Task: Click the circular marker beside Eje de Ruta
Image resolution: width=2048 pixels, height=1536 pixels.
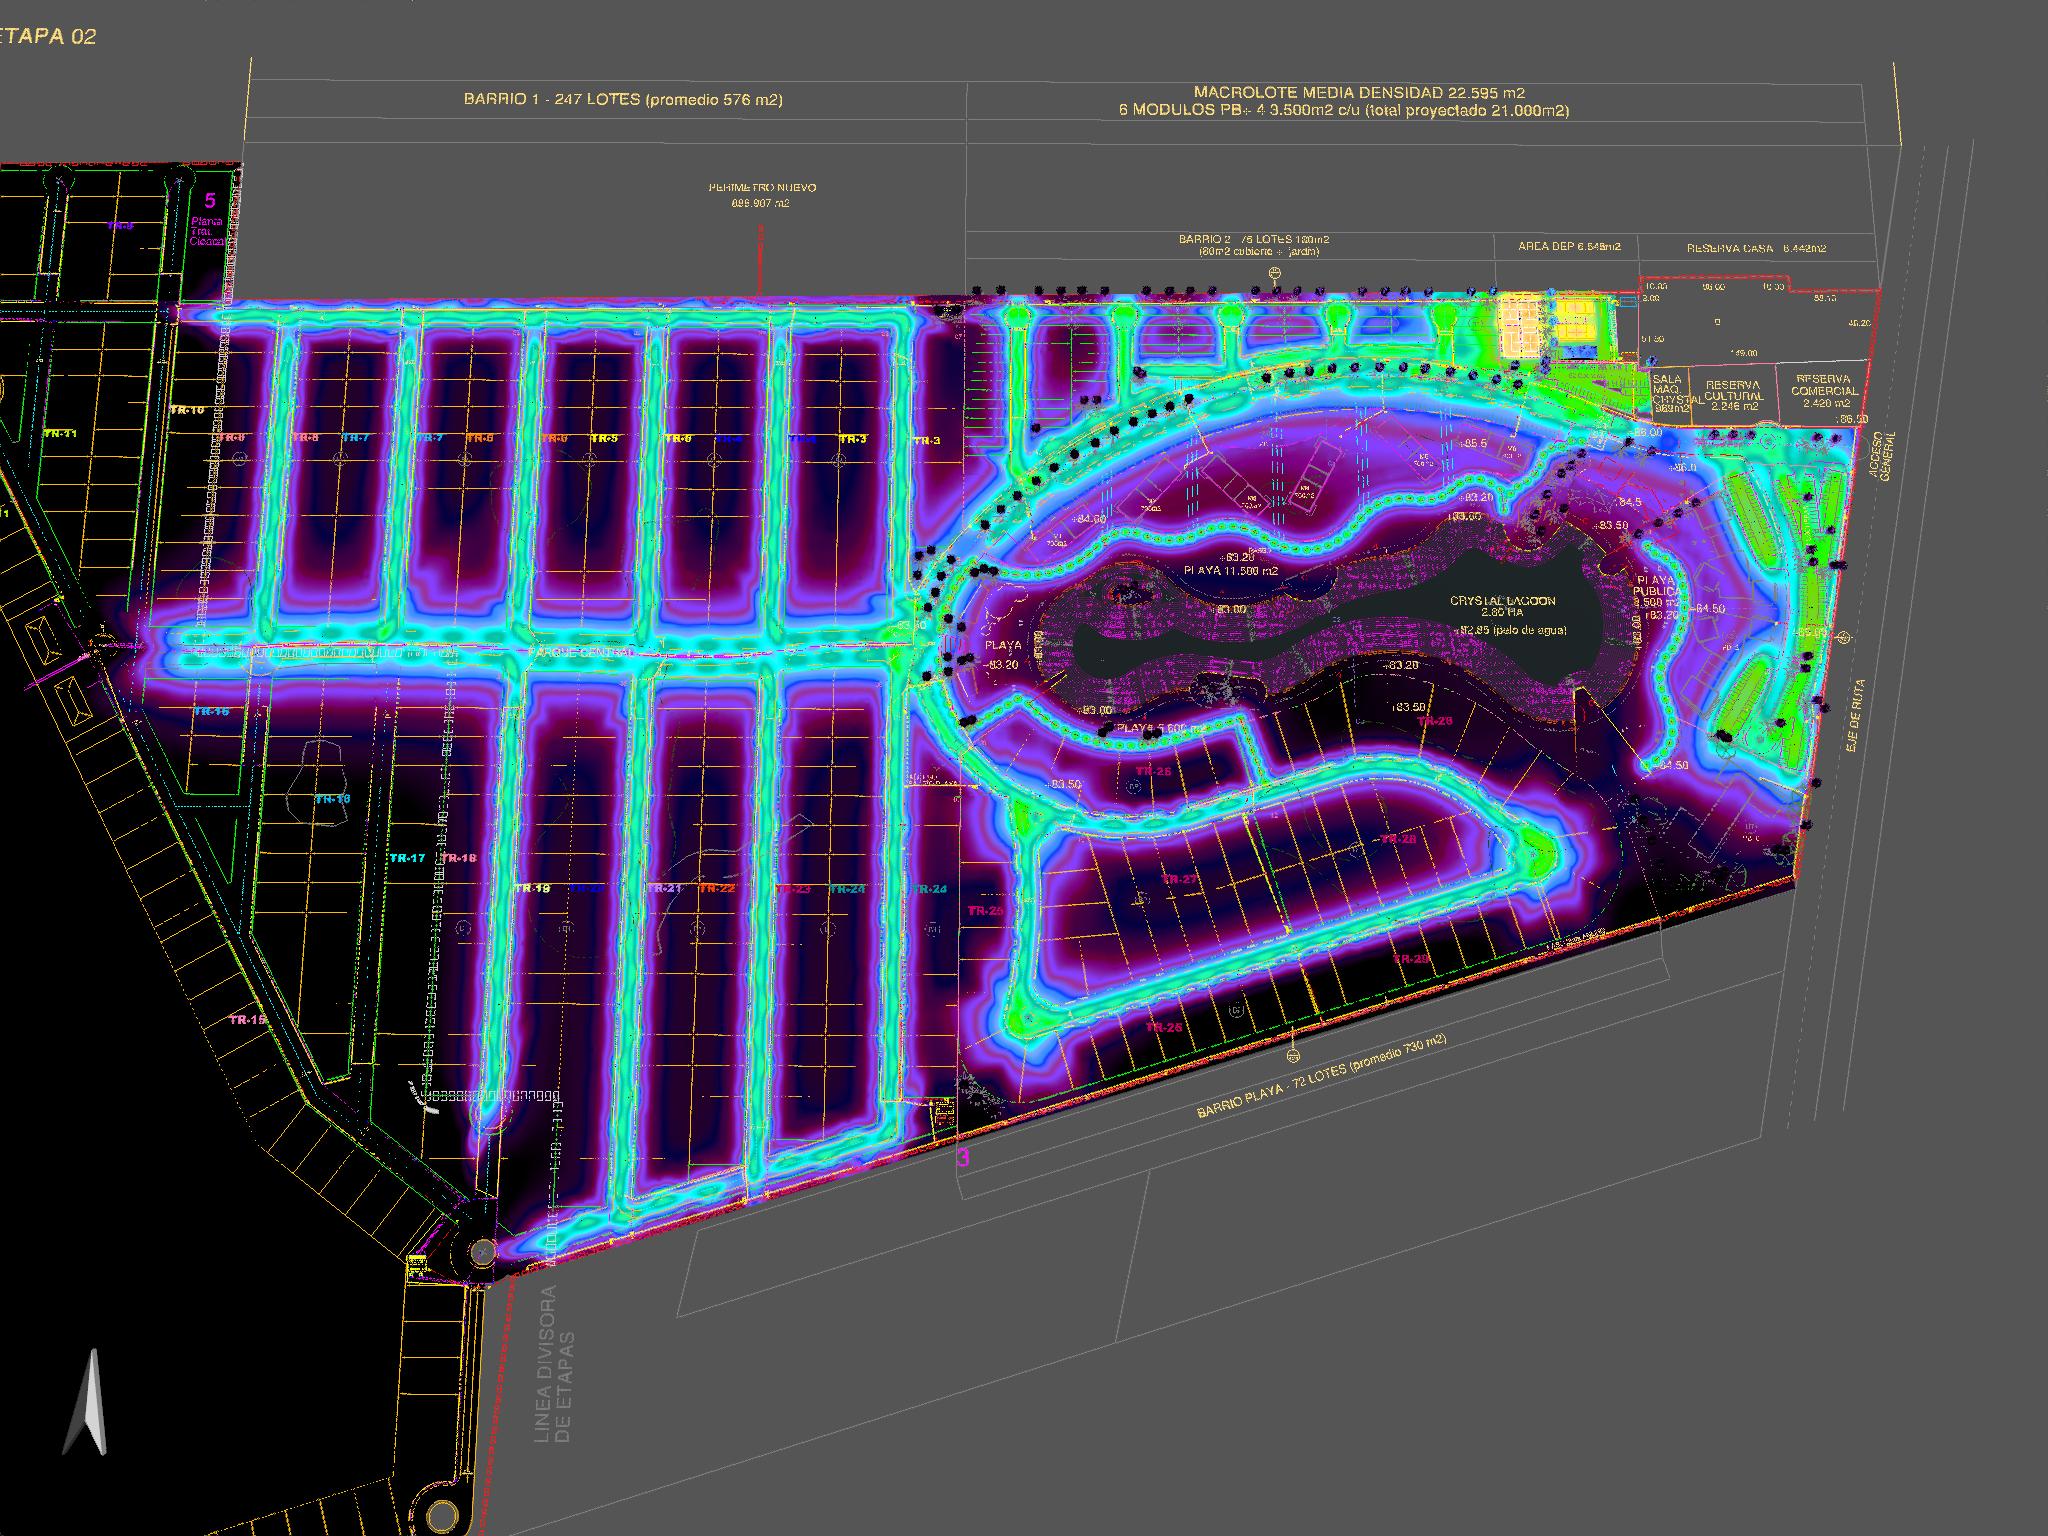Action: [1845, 637]
